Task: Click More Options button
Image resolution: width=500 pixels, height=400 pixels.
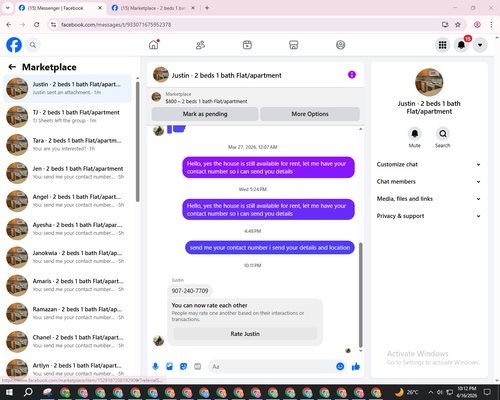Action: click(310, 114)
